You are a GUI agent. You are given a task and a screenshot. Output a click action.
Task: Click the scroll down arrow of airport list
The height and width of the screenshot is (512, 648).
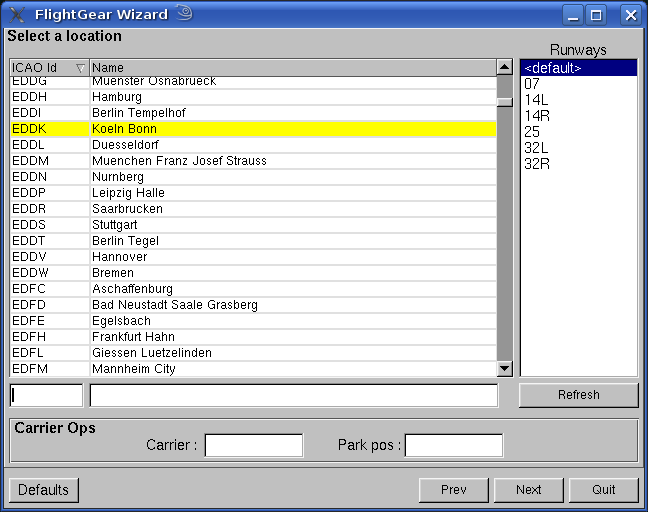pos(505,368)
